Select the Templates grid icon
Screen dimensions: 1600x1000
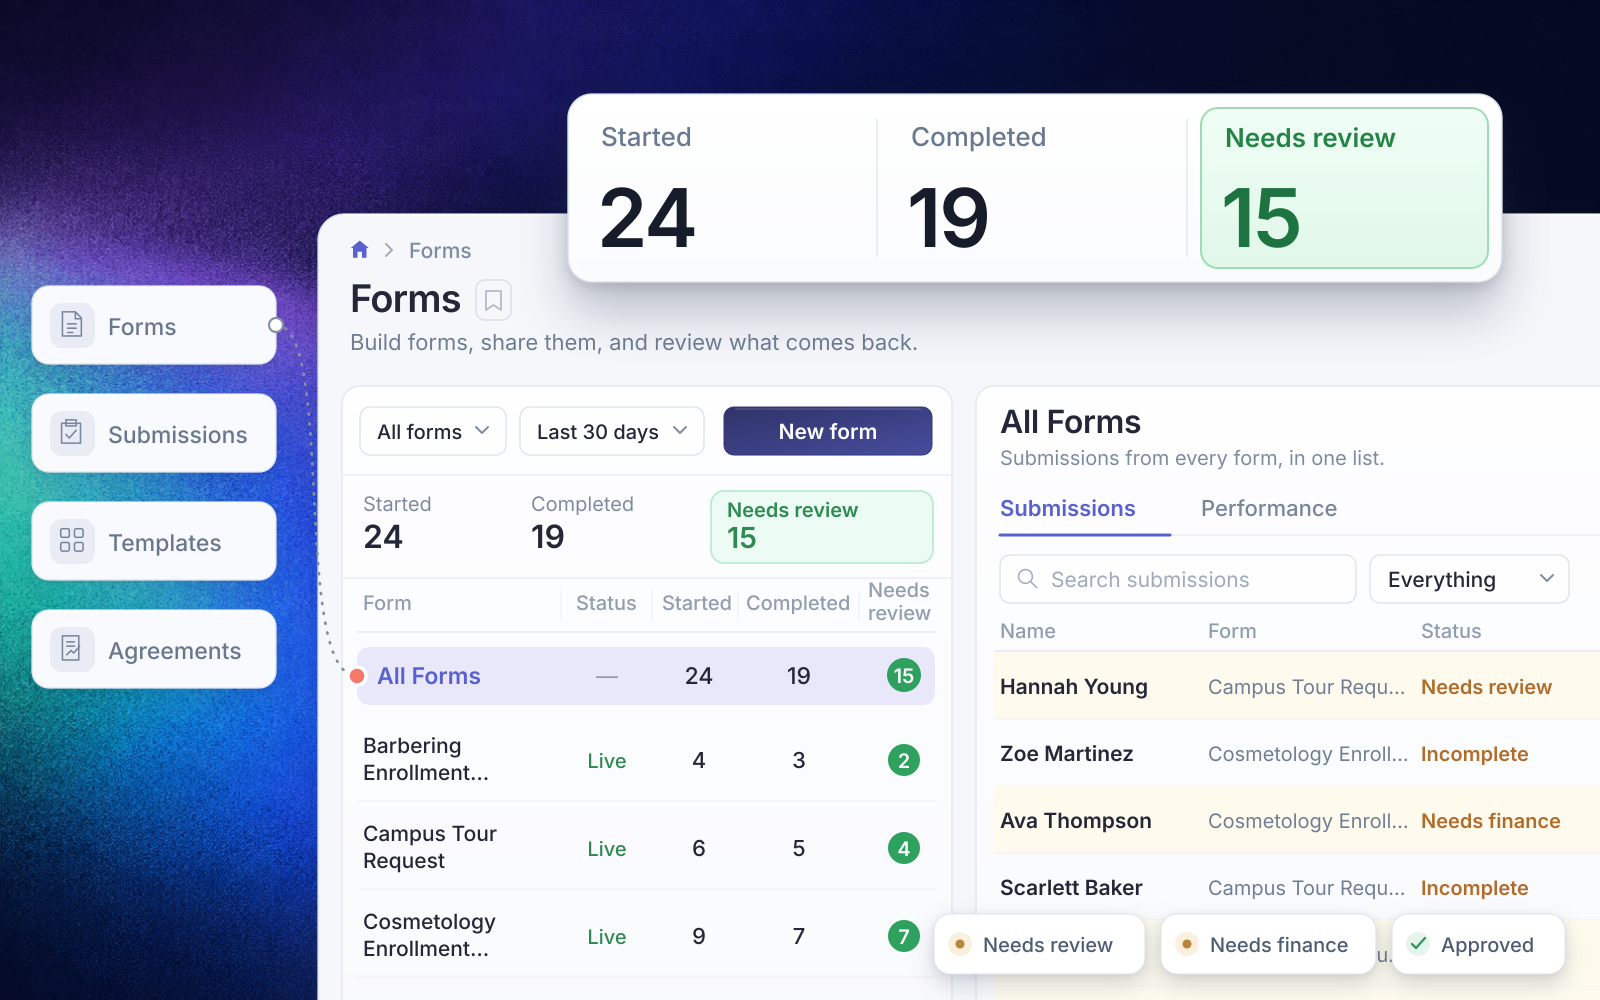click(72, 541)
